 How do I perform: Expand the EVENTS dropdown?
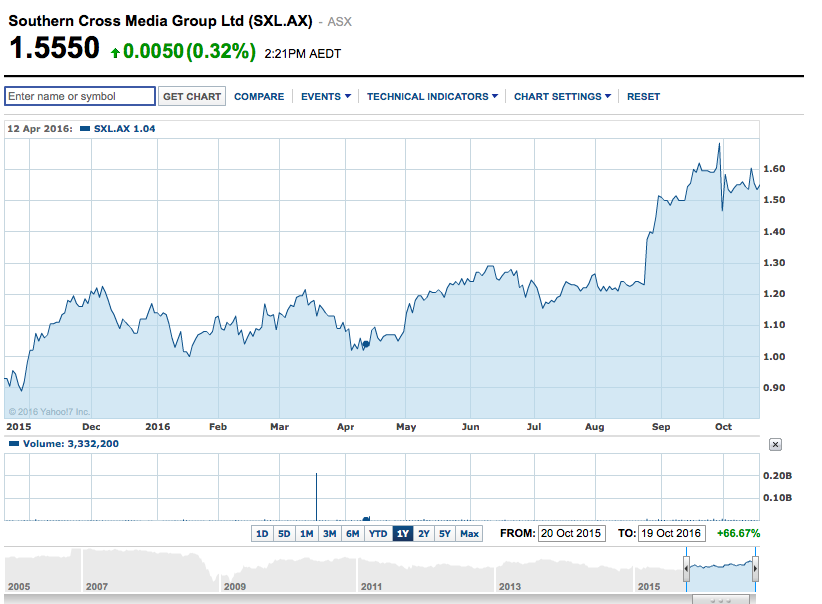coord(326,96)
